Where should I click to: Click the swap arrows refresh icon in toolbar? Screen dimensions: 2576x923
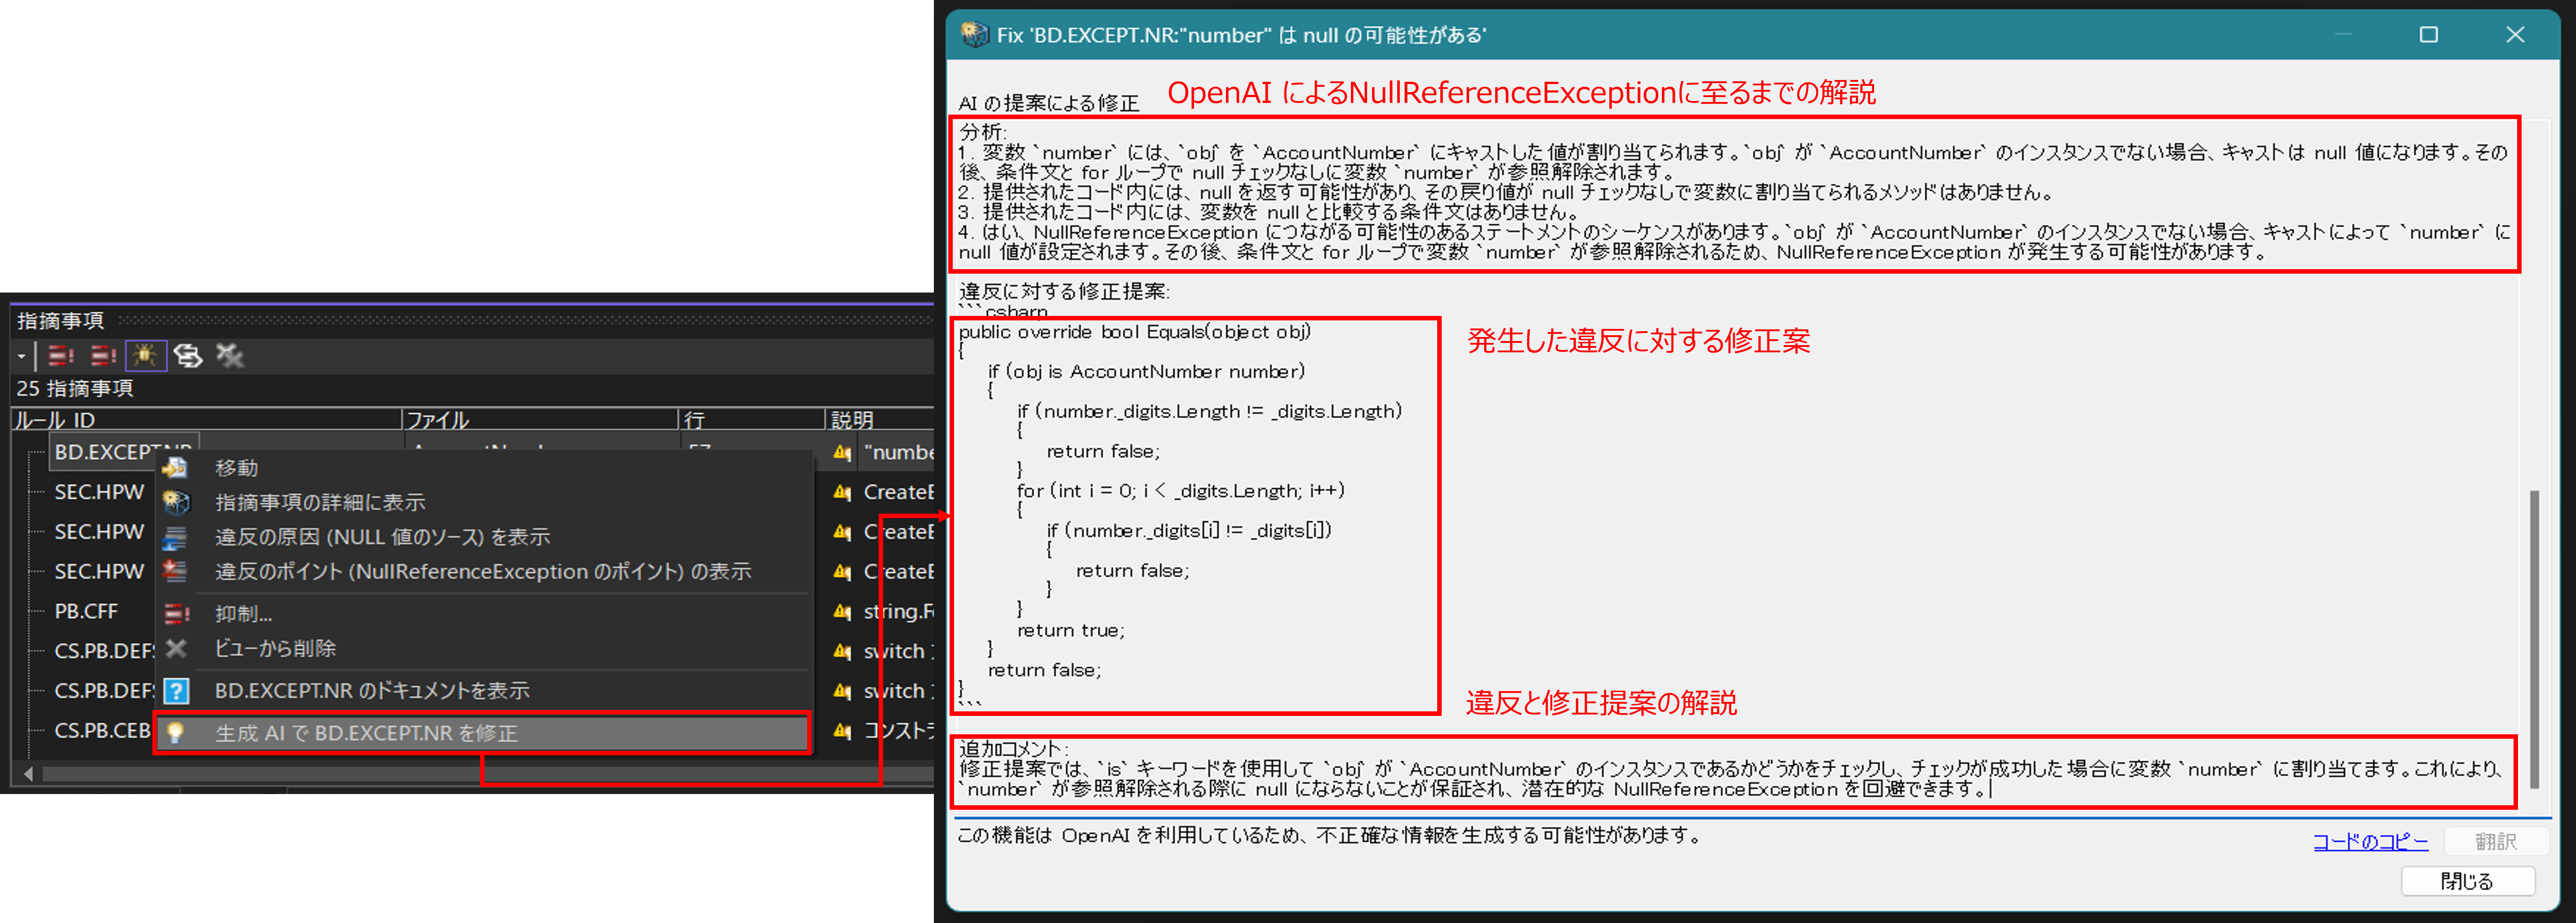(188, 355)
